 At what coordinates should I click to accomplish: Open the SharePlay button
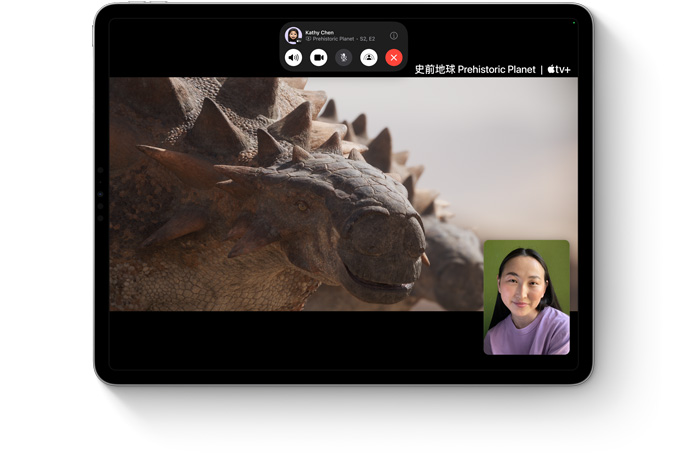coord(369,57)
